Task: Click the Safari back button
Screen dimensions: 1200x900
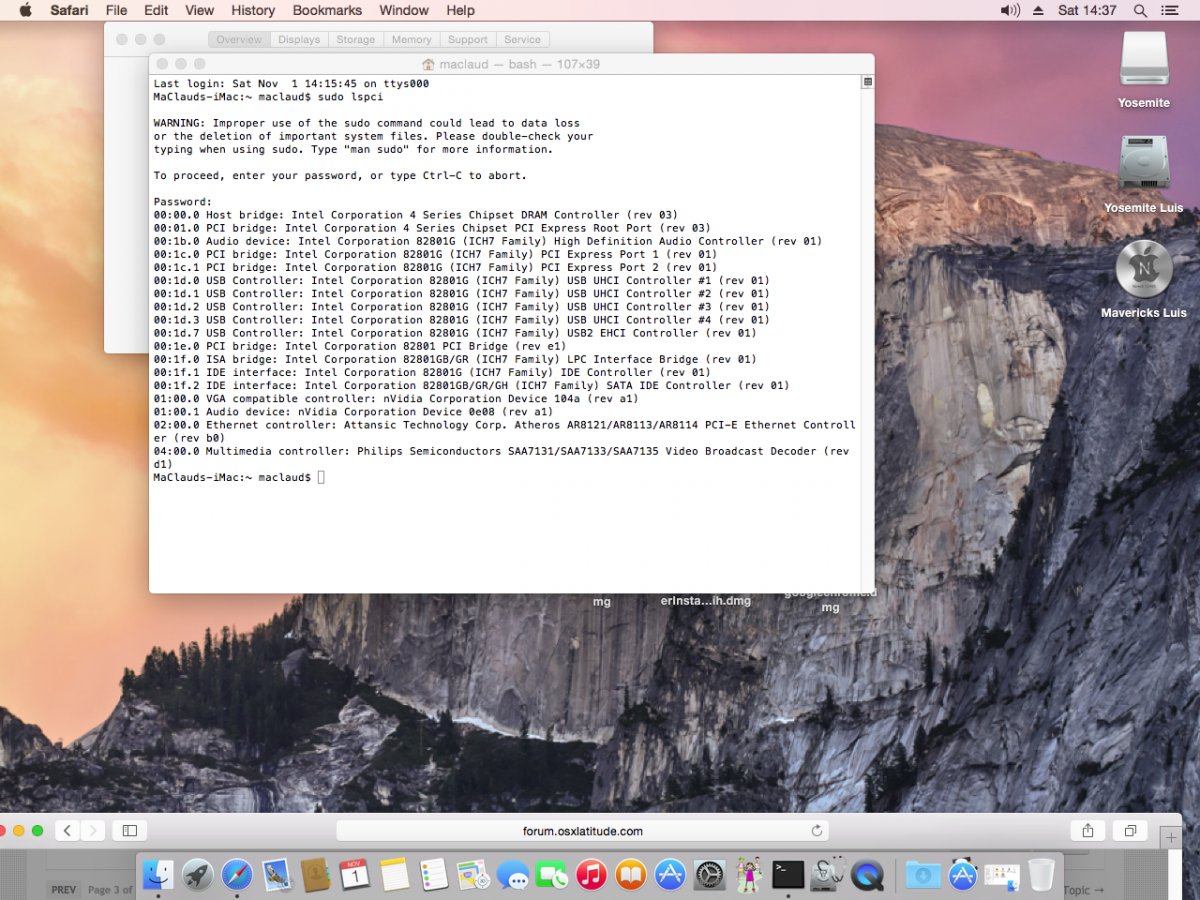Action: click(x=68, y=830)
